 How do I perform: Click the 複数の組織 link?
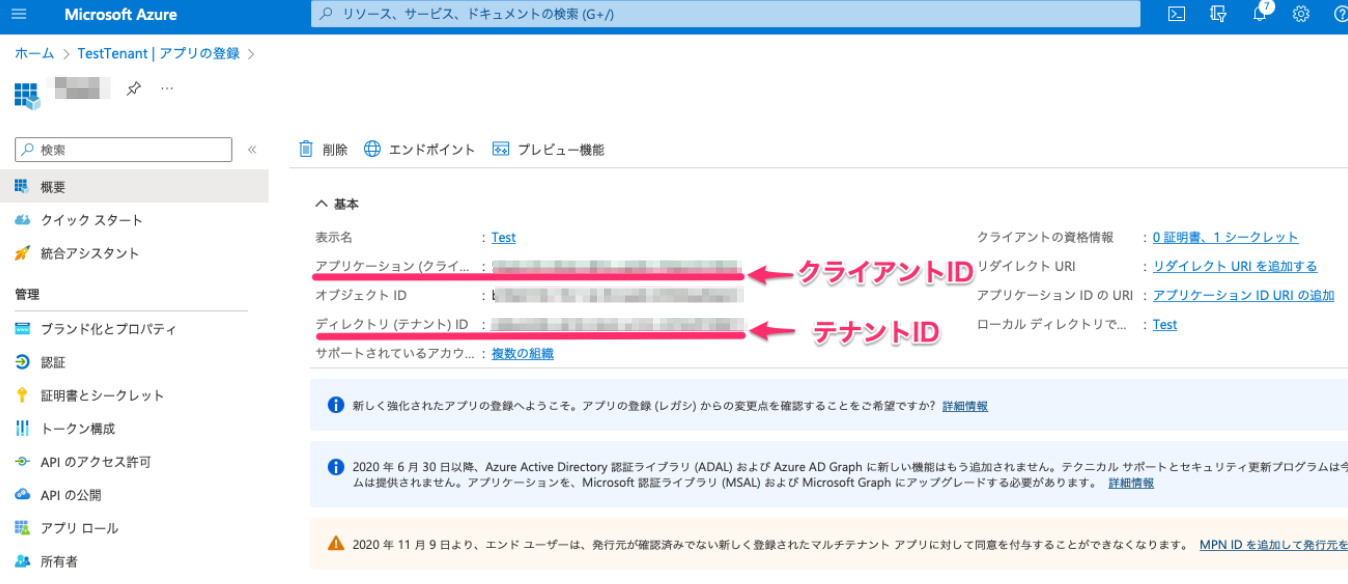click(x=522, y=354)
